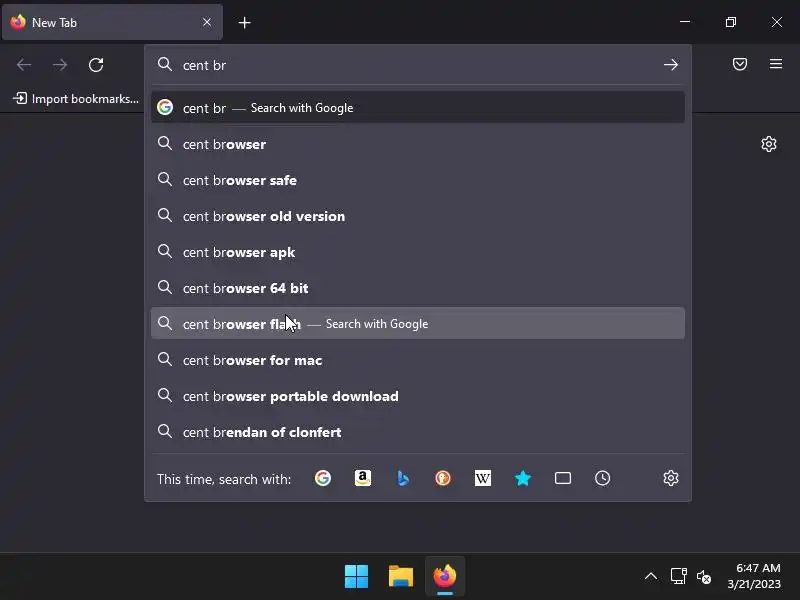This screenshot has width=800, height=600.
Task: Go back one page
Action: (x=24, y=65)
